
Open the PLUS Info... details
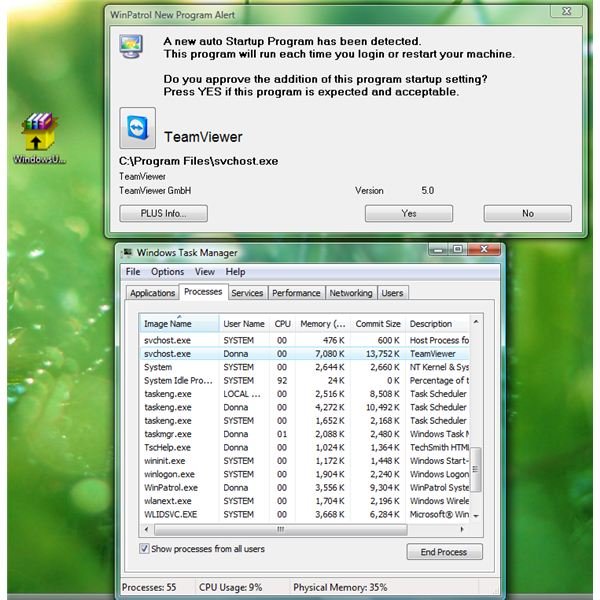point(163,213)
